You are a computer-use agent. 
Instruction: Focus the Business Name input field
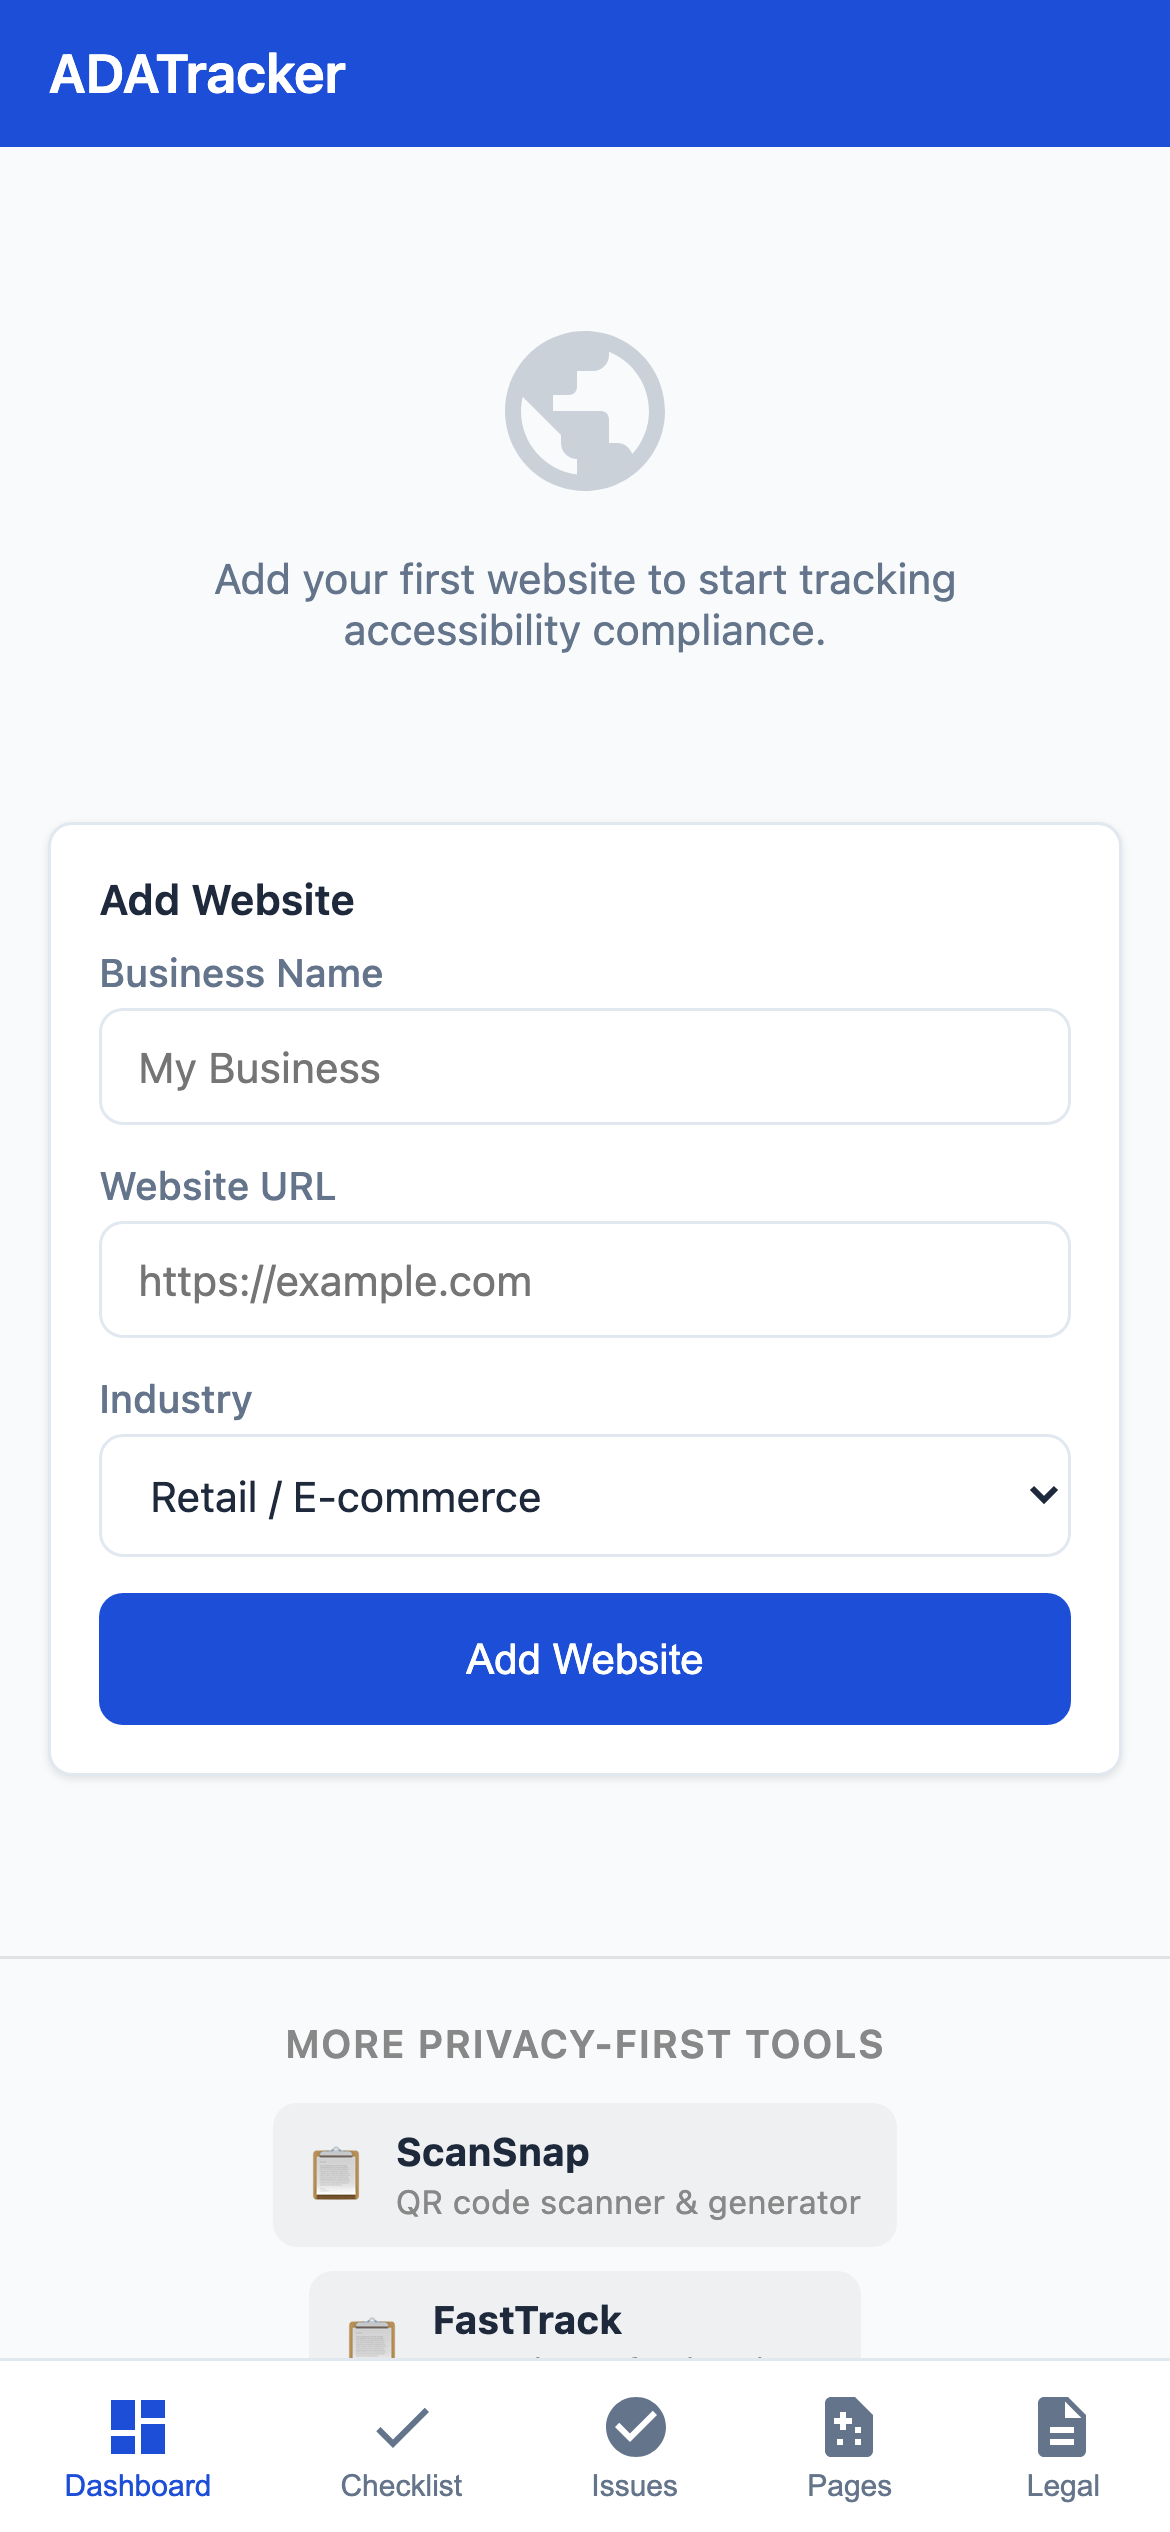(x=585, y=1067)
